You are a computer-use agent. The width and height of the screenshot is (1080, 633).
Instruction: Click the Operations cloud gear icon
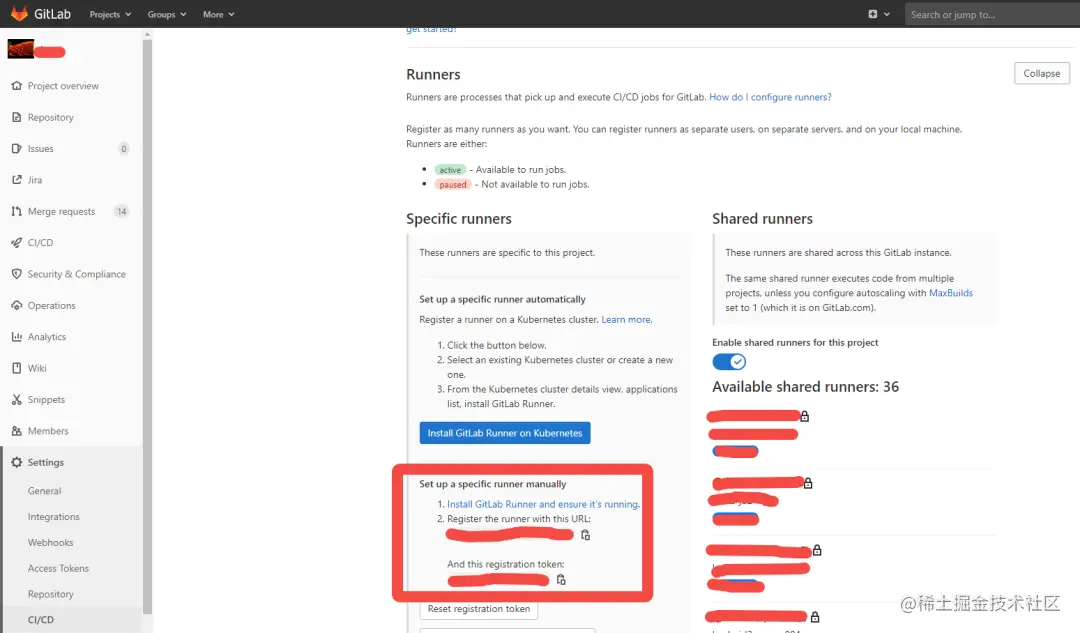pos(17,305)
